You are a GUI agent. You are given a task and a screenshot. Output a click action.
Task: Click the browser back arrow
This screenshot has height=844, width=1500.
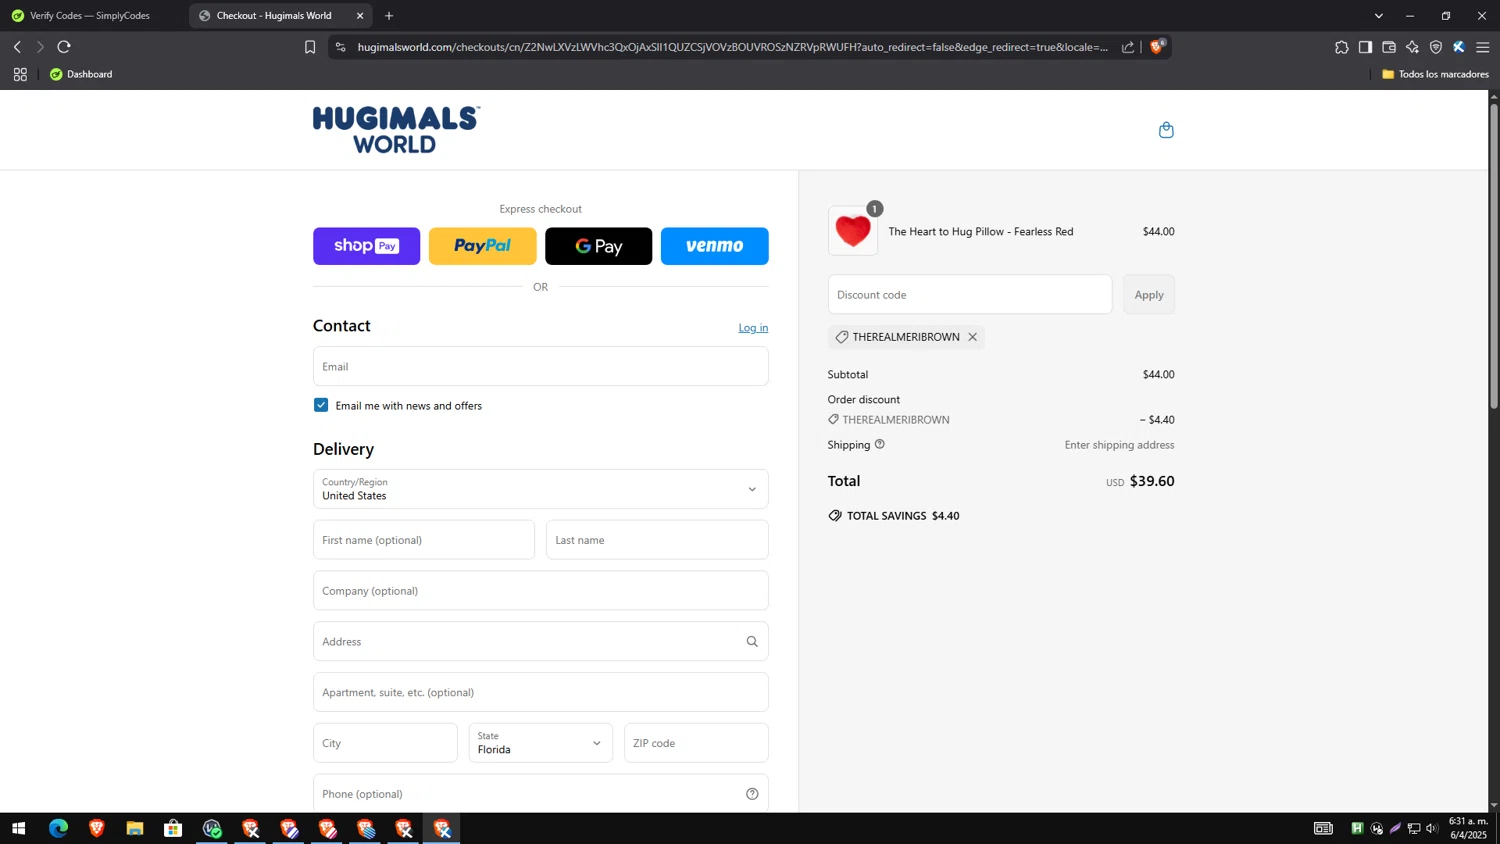(x=17, y=47)
